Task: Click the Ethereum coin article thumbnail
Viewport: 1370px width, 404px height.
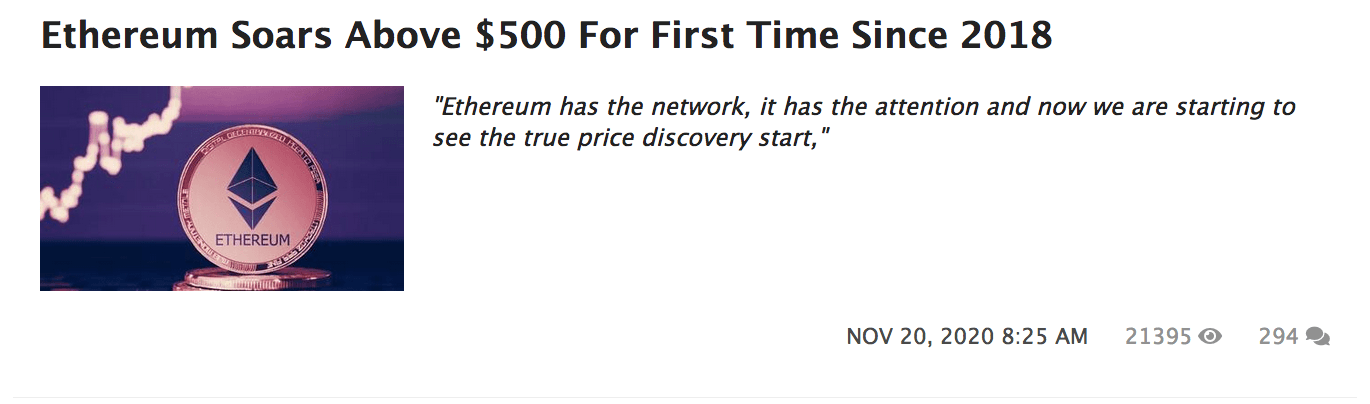Action: pos(221,188)
